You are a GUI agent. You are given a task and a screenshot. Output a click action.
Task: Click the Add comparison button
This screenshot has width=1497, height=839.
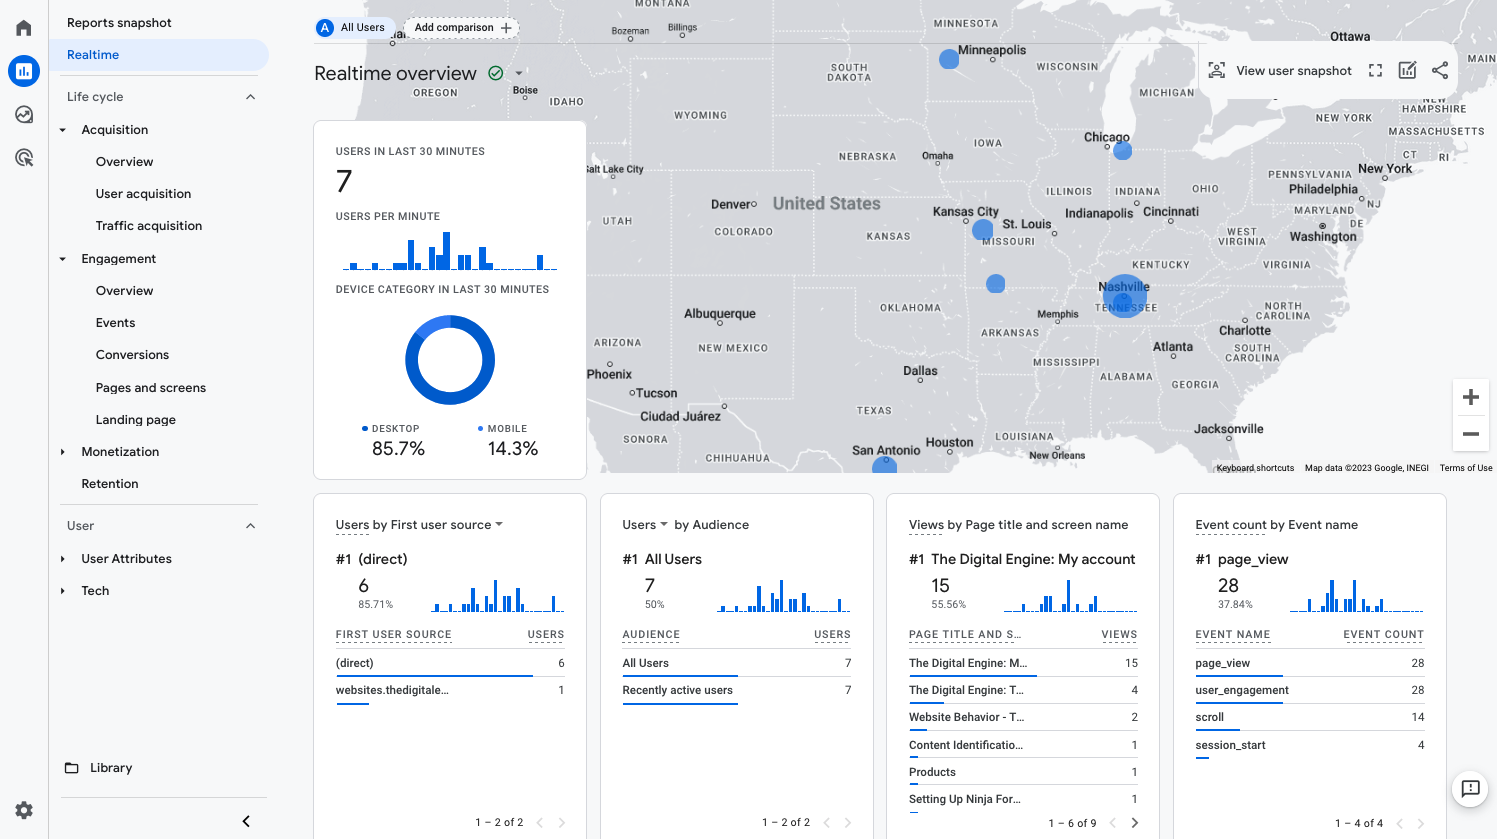(x=462, y=28)
